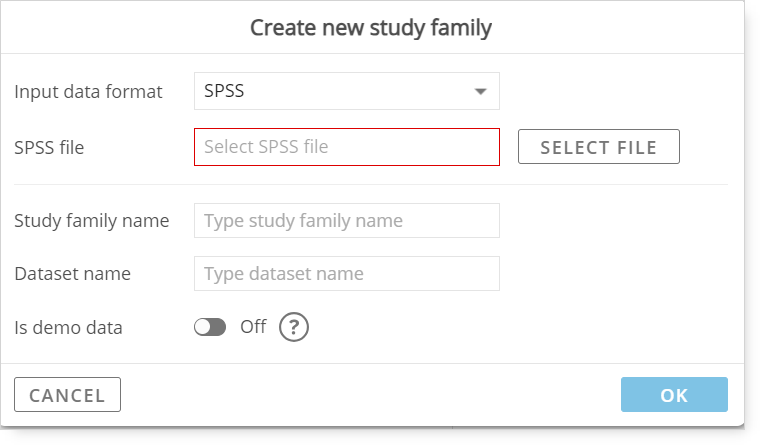The width and height of the screenshot is (760, 445).
Task: Click the divider line below SPSS file row
Action: pos(371,184)
